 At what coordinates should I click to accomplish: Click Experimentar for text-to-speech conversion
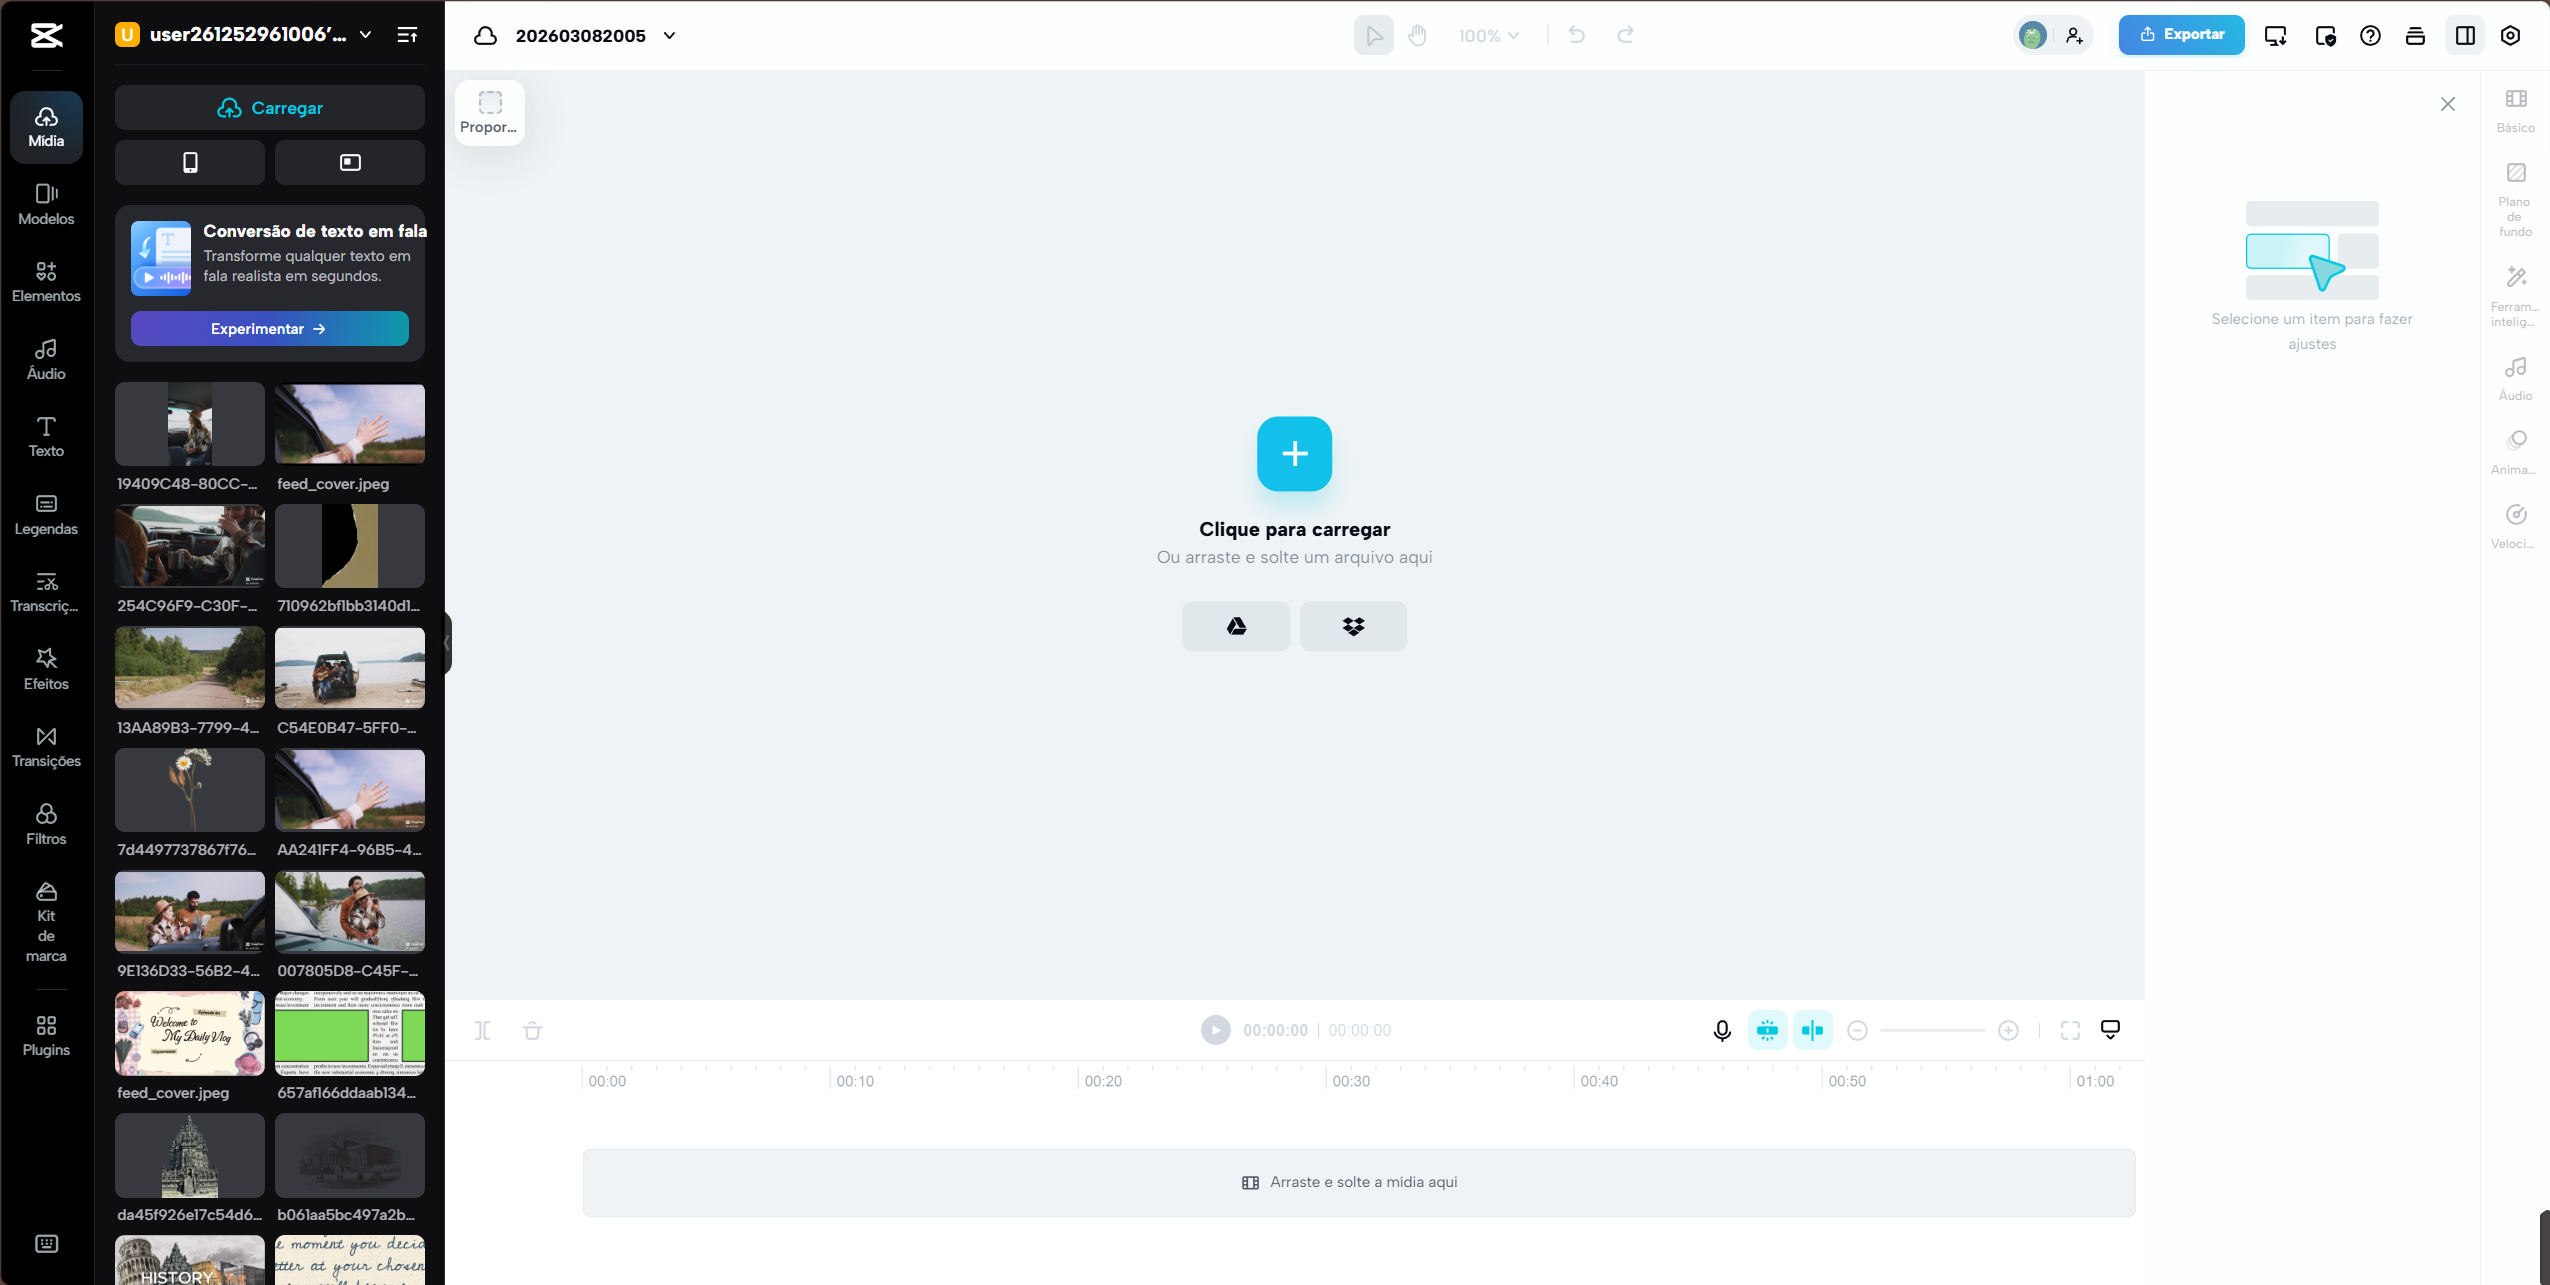[269, 328]
